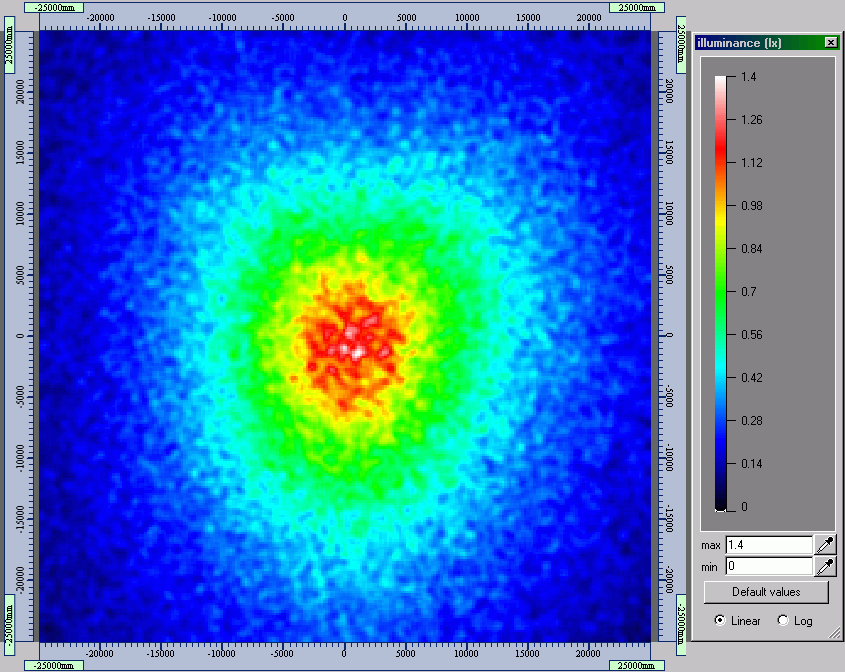The width and height of the screenshot is (845, 672).
Task: Click the 0.14 label on the color scale
Action: tap(752, 464)
